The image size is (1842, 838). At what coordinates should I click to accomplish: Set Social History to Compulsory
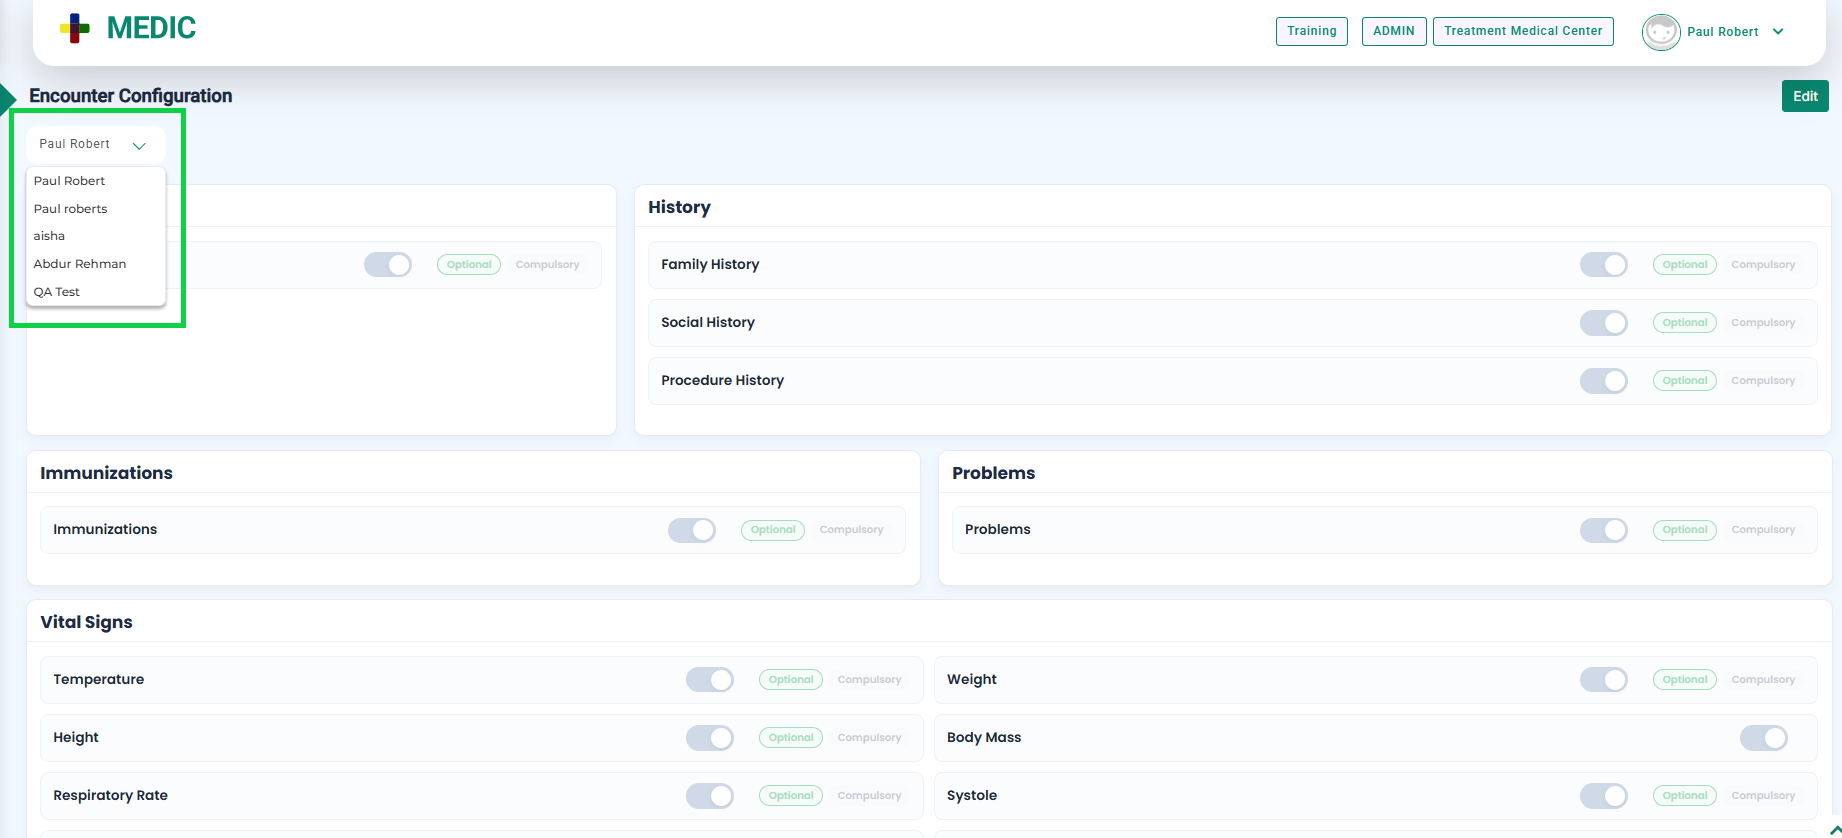pos(1762,323)
